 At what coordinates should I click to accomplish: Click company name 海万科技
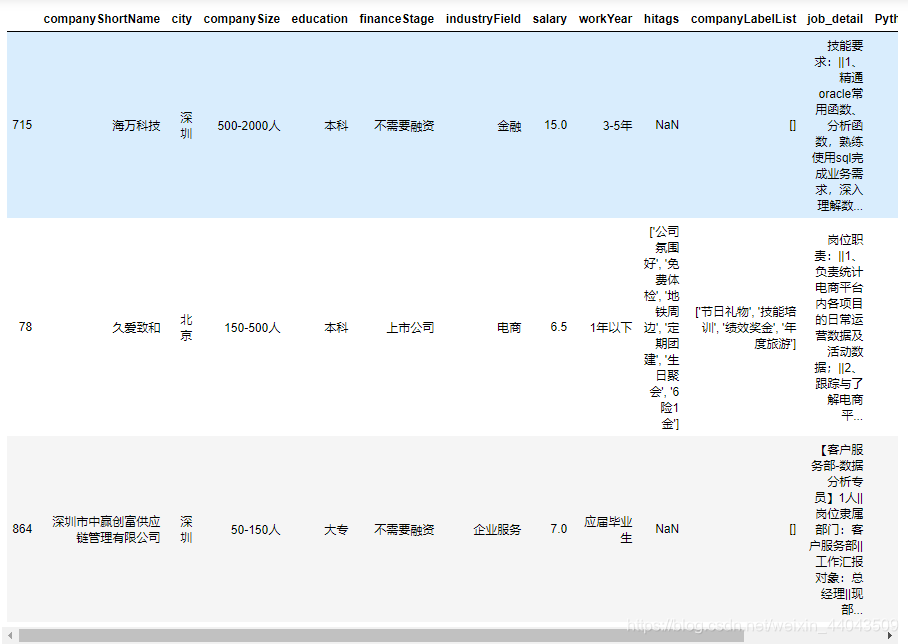click(x=136, y=126)
